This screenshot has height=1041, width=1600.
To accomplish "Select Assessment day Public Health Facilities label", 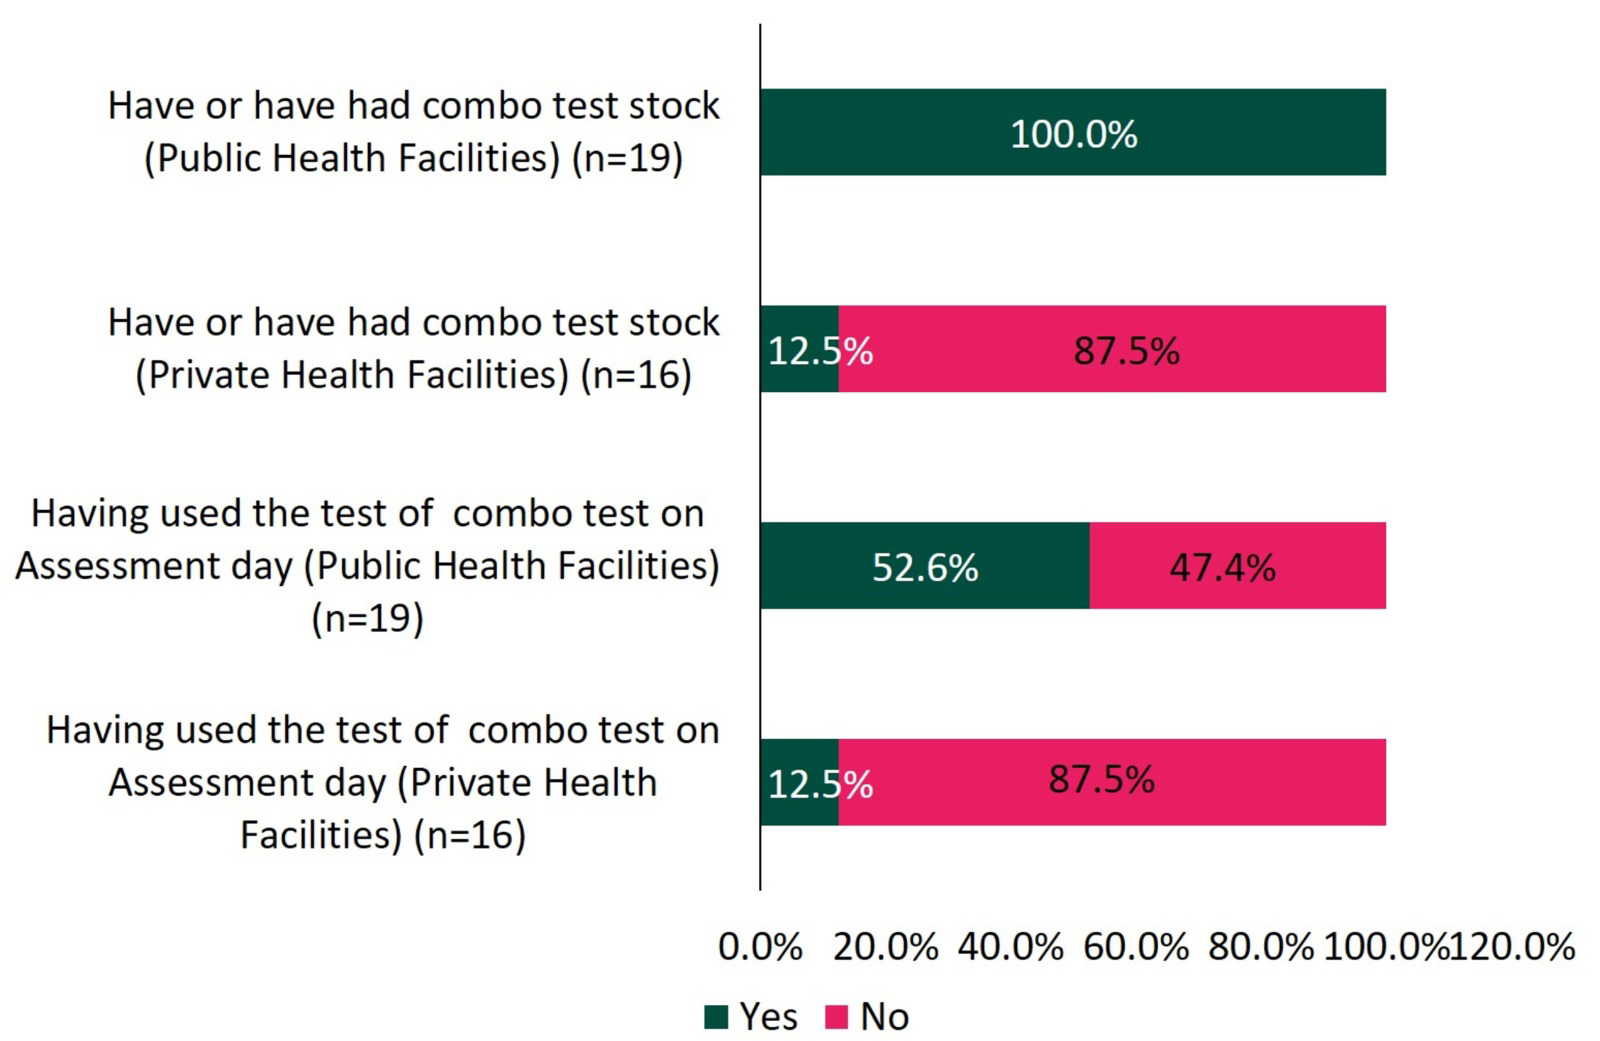I will (x=367, y=565).
